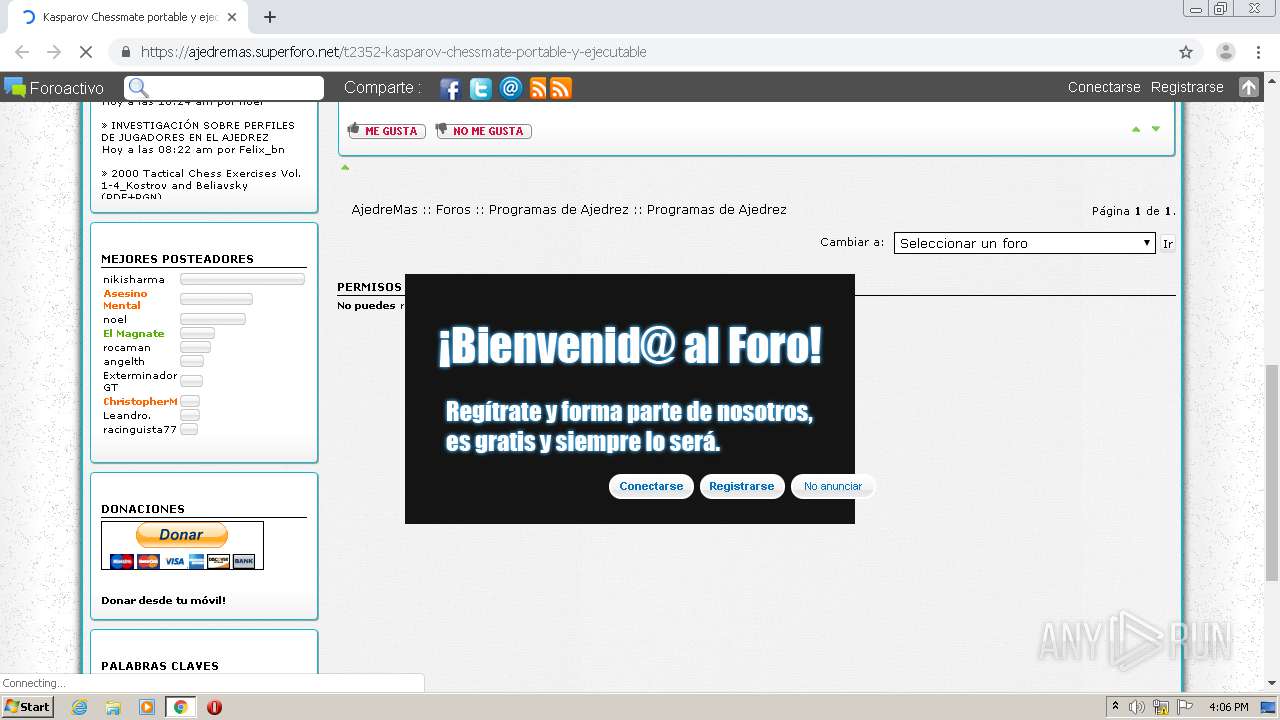
Task: Open nikisharma's profile
Action: click(x=134, y=280)
